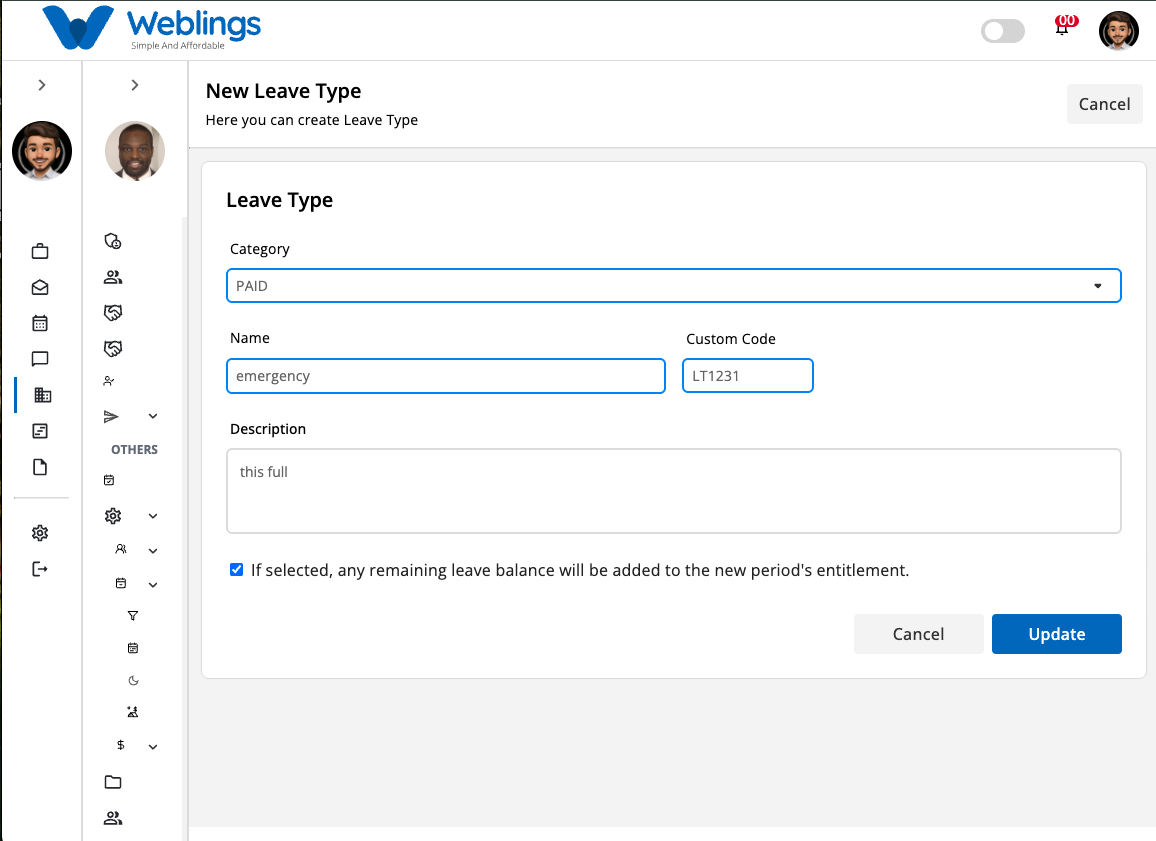The height and width of the screenshot is (841, 1156).
Task: Click the dollar sign icon
Action: [x=121, y=745]
